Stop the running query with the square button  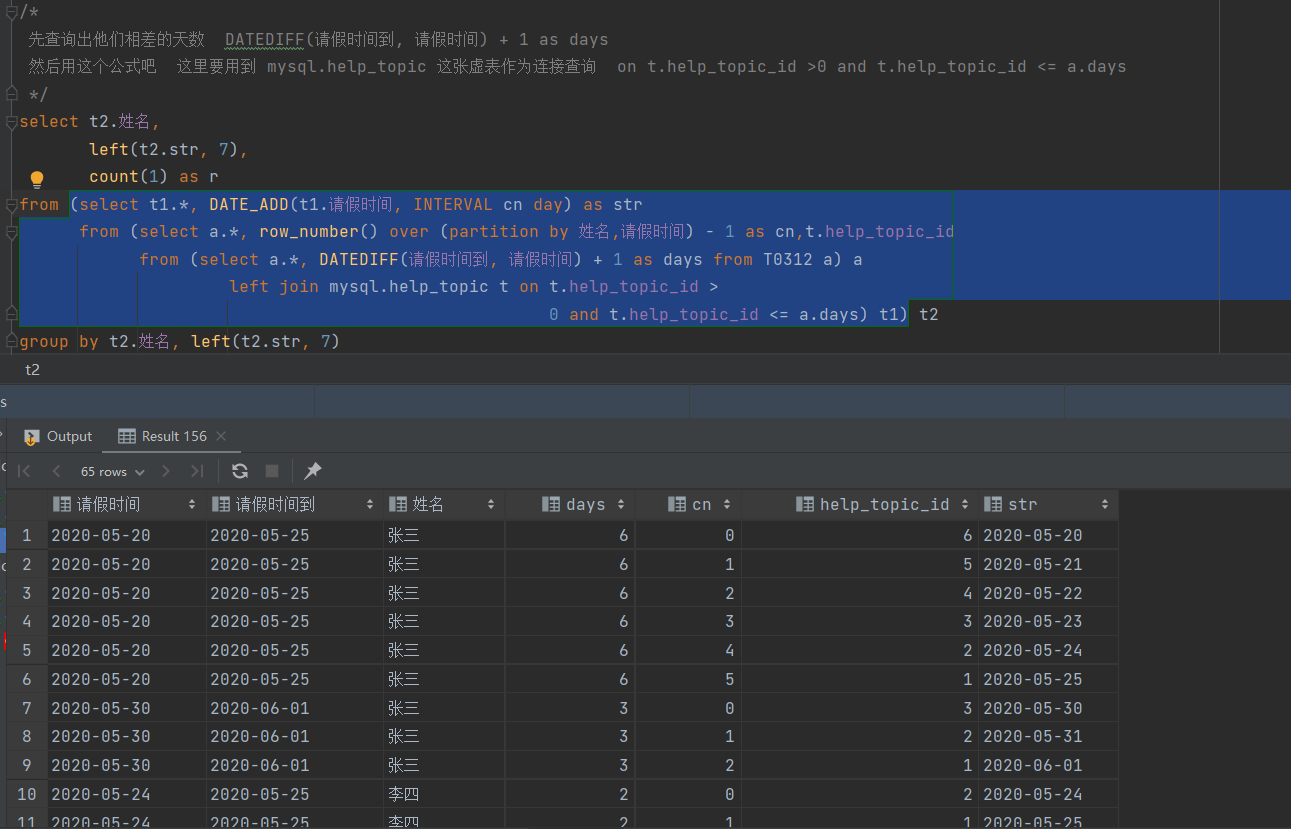[272, 471]
